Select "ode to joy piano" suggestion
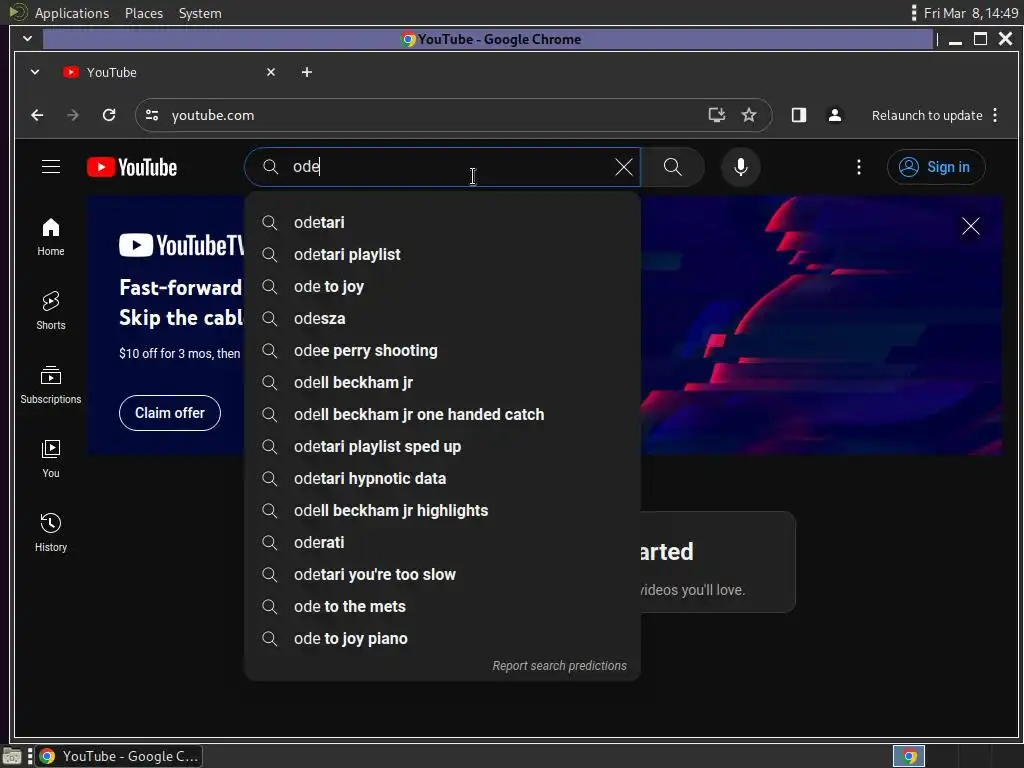The height and width of the screenshot is (768, 1024). tap(443, 639)
